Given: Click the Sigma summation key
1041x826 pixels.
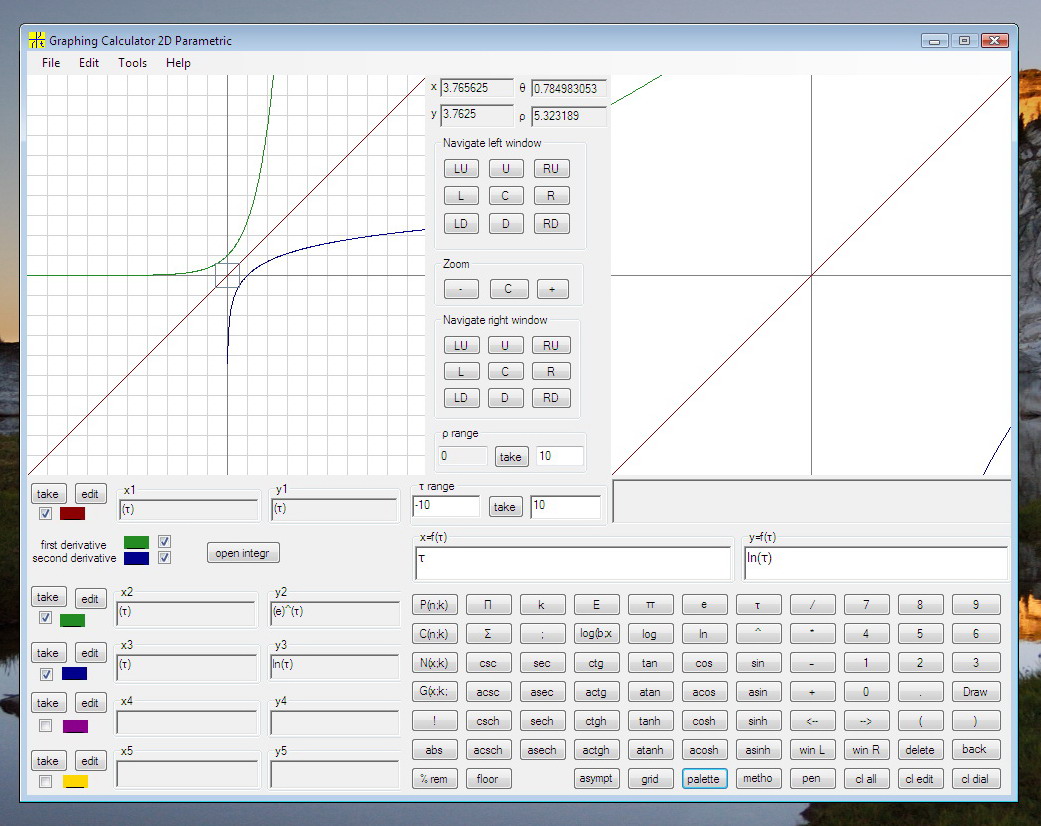Looking at the screenshot, I should tap(488, 634).
